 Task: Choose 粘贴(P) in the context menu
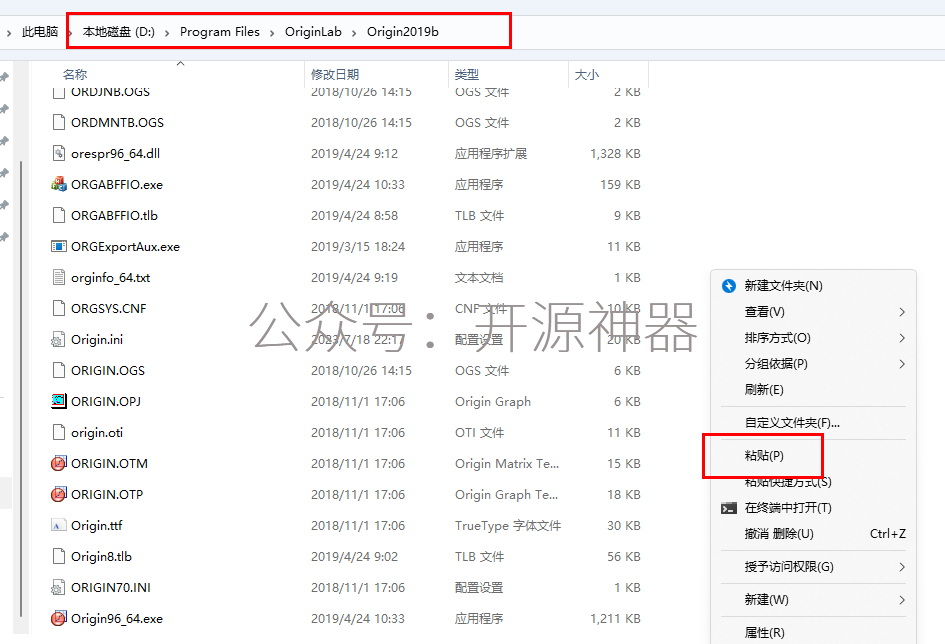point(764,455)
